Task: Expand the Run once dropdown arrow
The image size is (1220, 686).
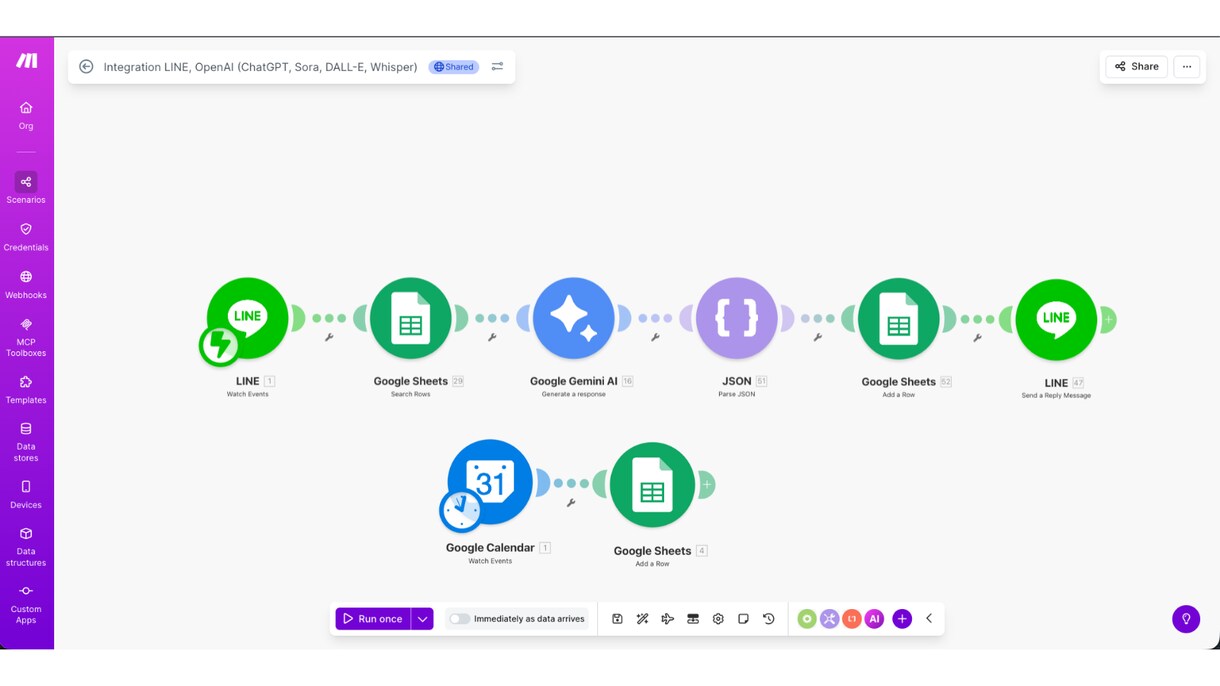Action: tap(422, 619)
